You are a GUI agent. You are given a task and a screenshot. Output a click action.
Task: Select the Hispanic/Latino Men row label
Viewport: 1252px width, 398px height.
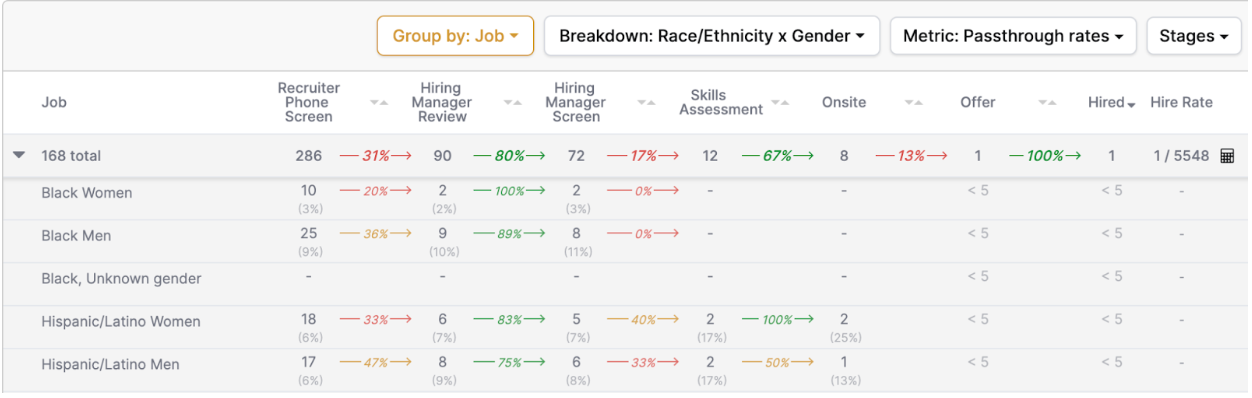click(x=110, y=365)
